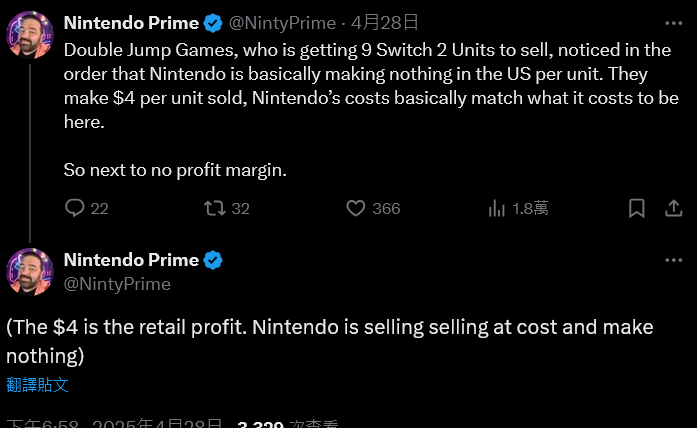
Task: Open Nintendo Prime avatar in reply tweet
Action: point(30,273)
